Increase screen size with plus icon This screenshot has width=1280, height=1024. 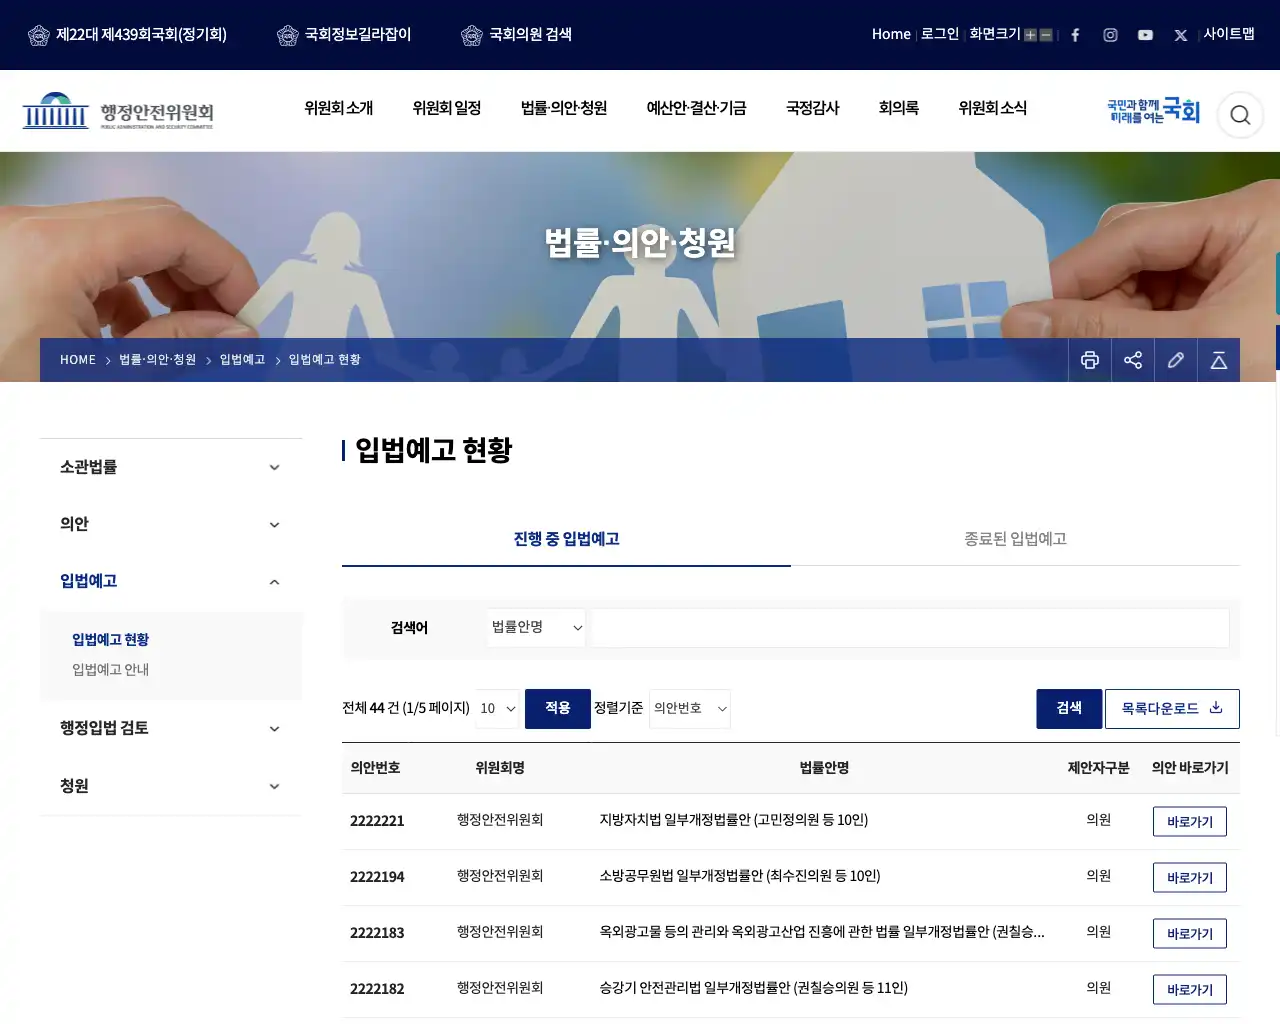point(1030,35)
